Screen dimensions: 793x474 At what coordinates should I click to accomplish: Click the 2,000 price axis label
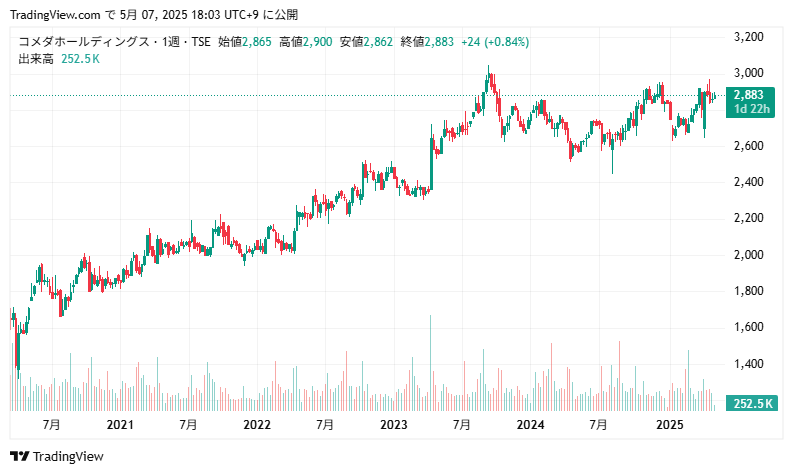(748, 254)
